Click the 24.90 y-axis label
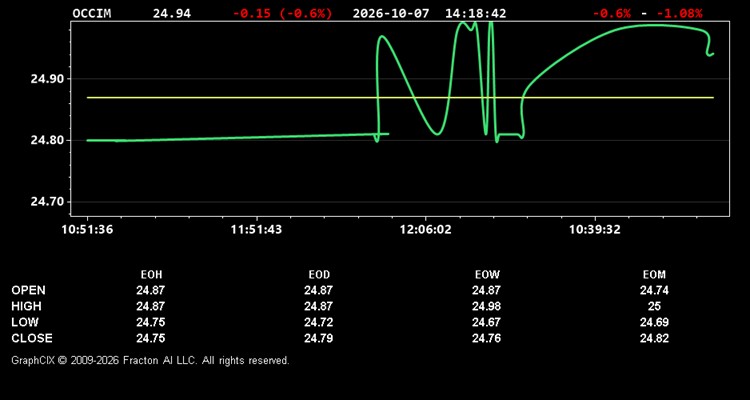Screen dimensions: 750x400 click(x=47, y=79)
